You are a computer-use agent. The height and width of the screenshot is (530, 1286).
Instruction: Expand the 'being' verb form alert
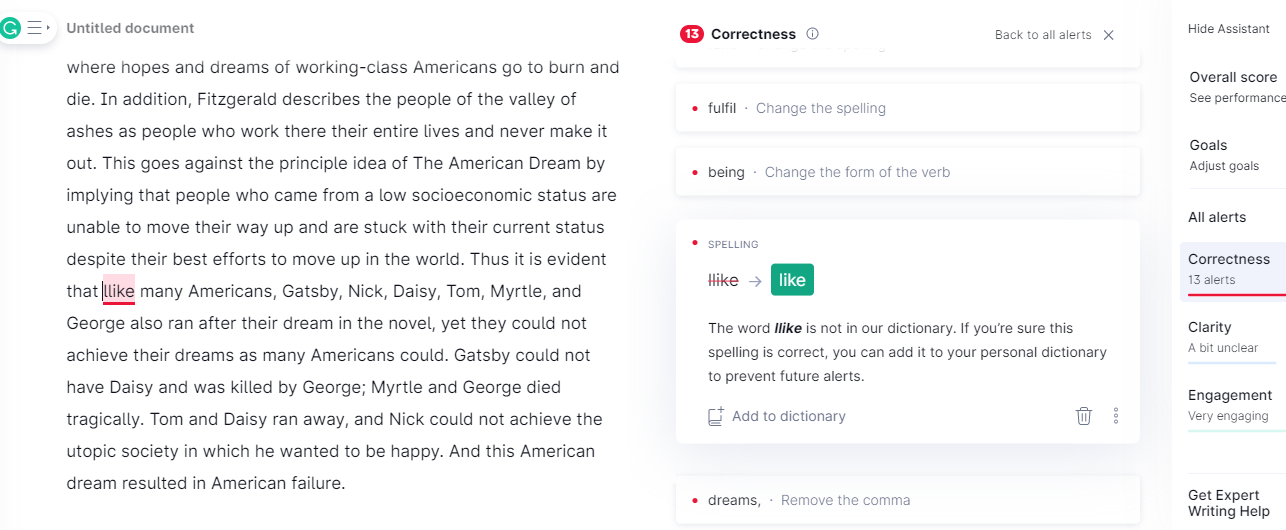pos(908,172)
